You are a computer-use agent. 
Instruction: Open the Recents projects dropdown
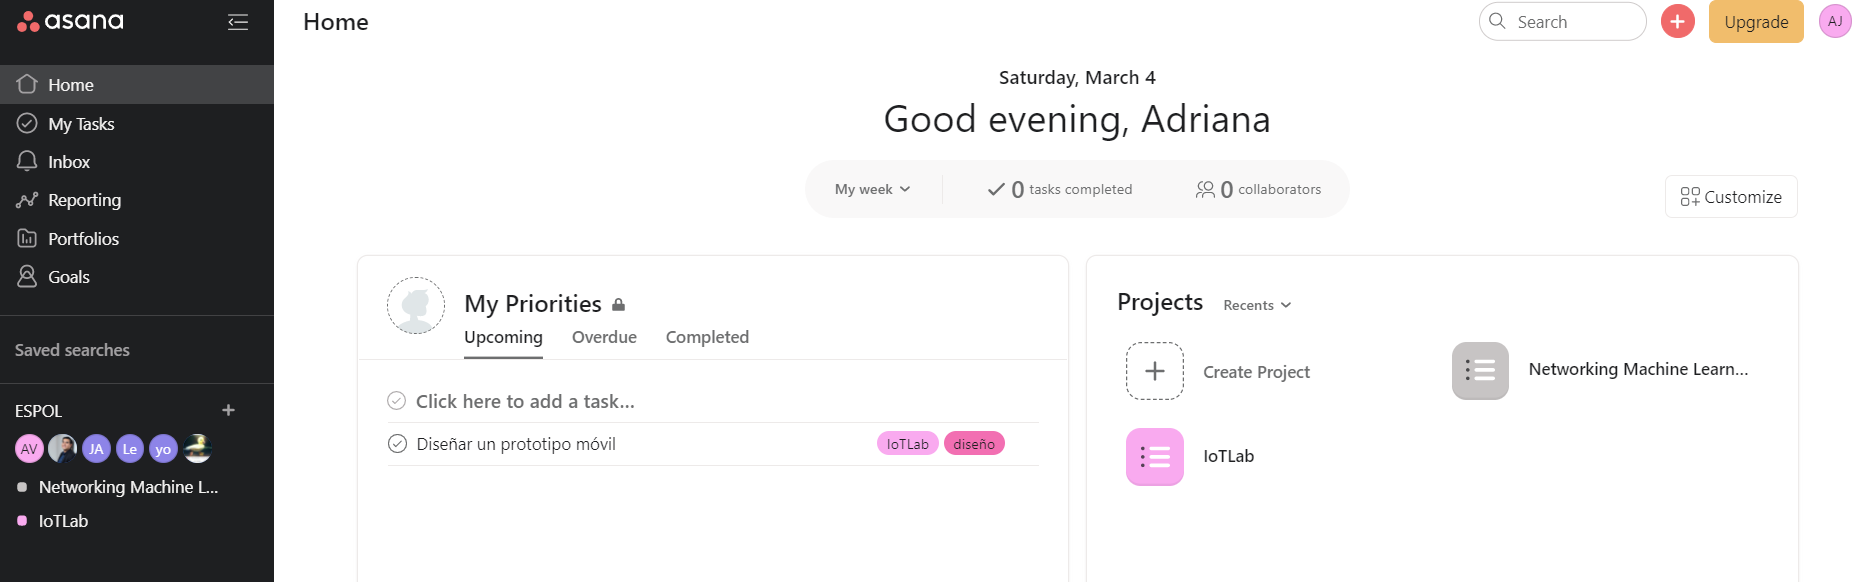(1257, 305)
